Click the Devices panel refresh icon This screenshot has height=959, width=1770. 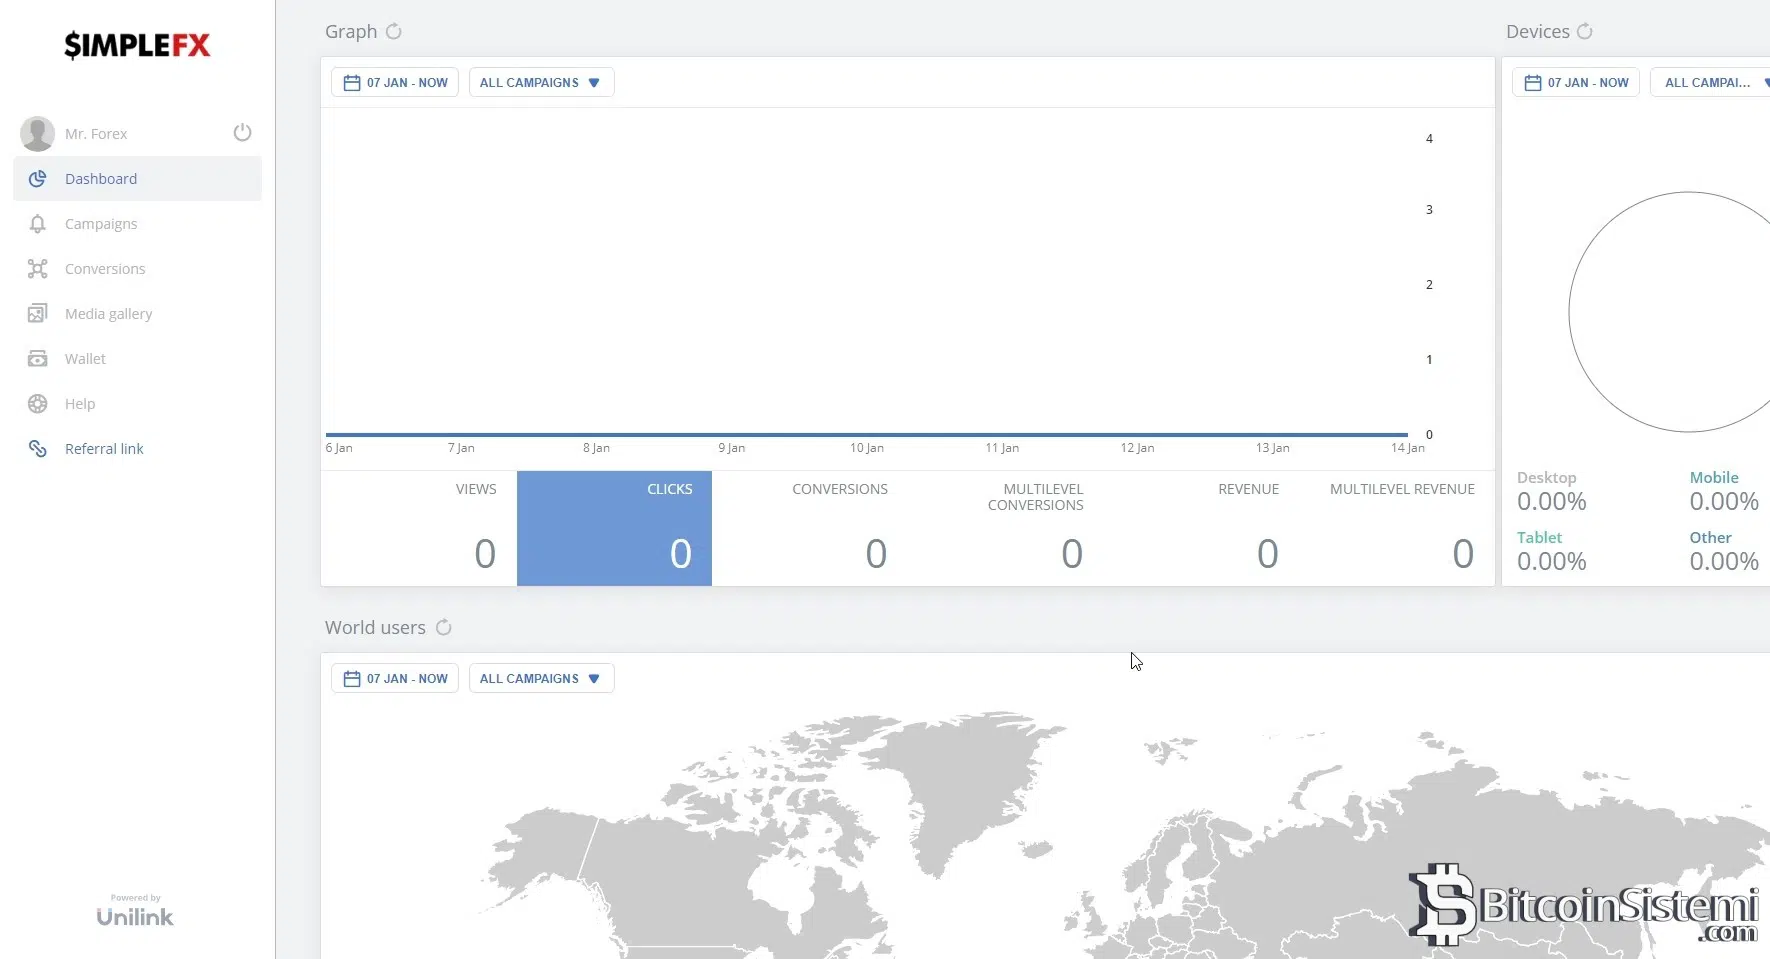1585,32
